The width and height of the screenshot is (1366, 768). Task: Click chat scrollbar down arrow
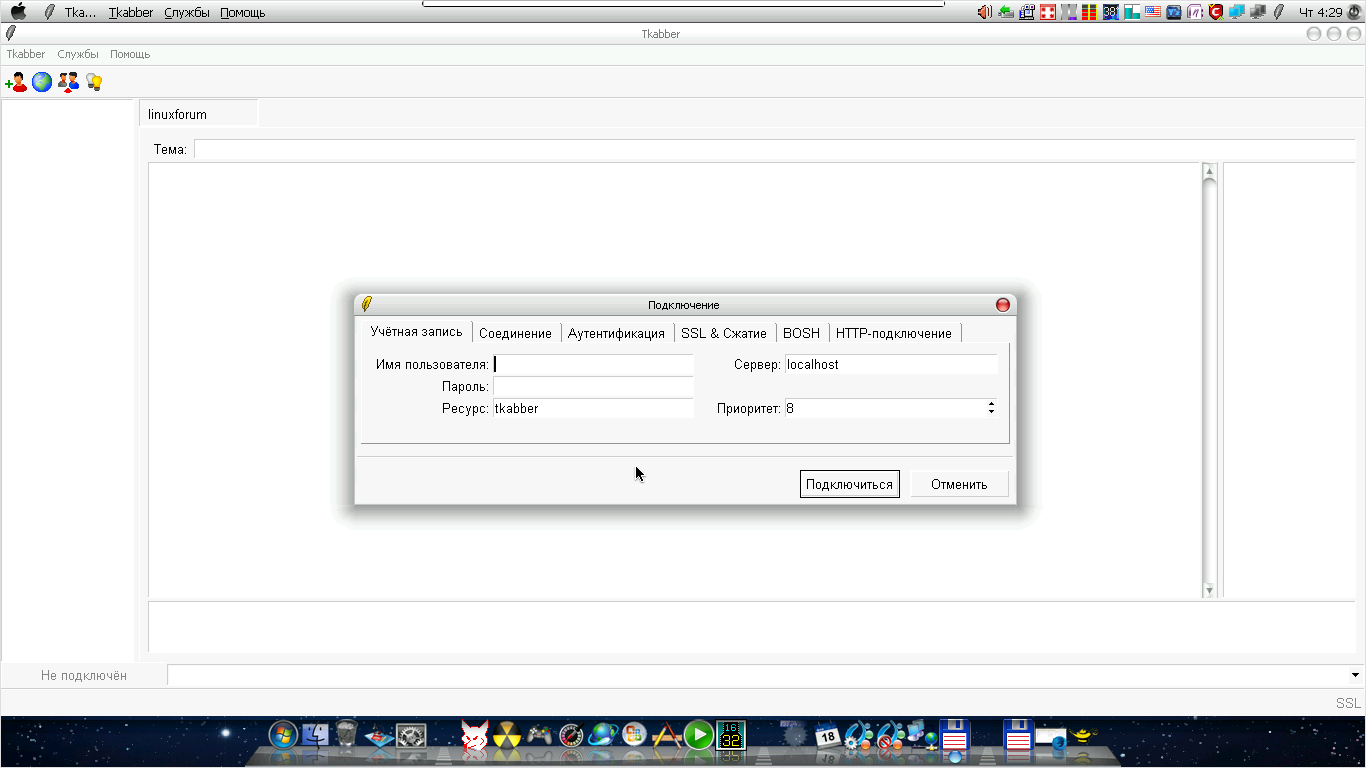coord(1209,591)
